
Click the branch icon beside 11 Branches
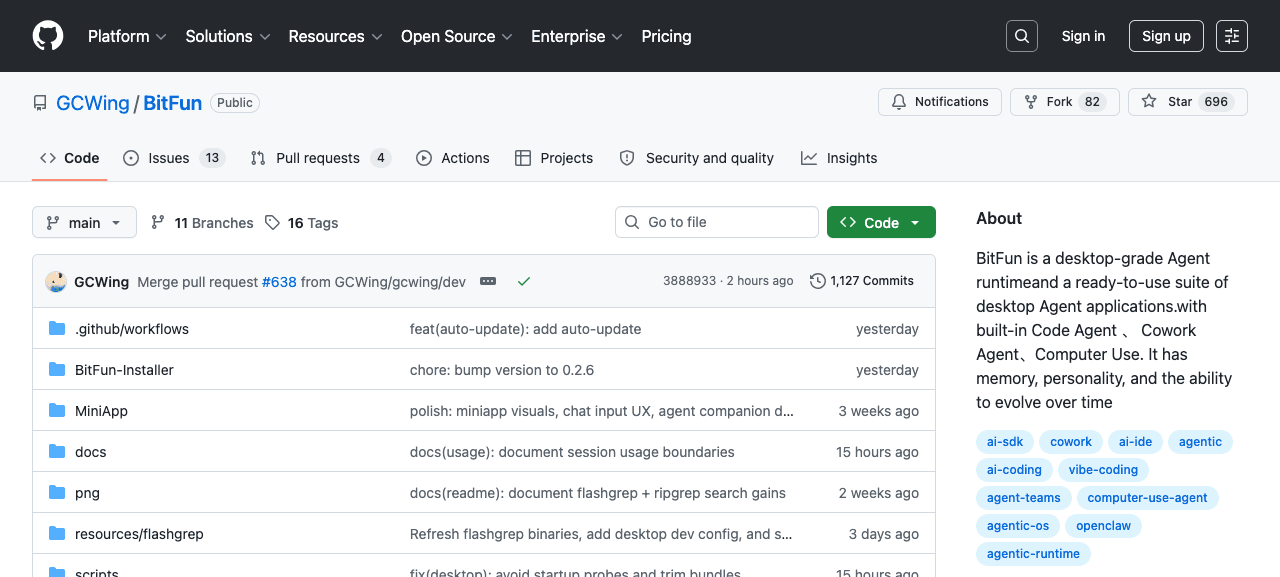click(158, 222)
